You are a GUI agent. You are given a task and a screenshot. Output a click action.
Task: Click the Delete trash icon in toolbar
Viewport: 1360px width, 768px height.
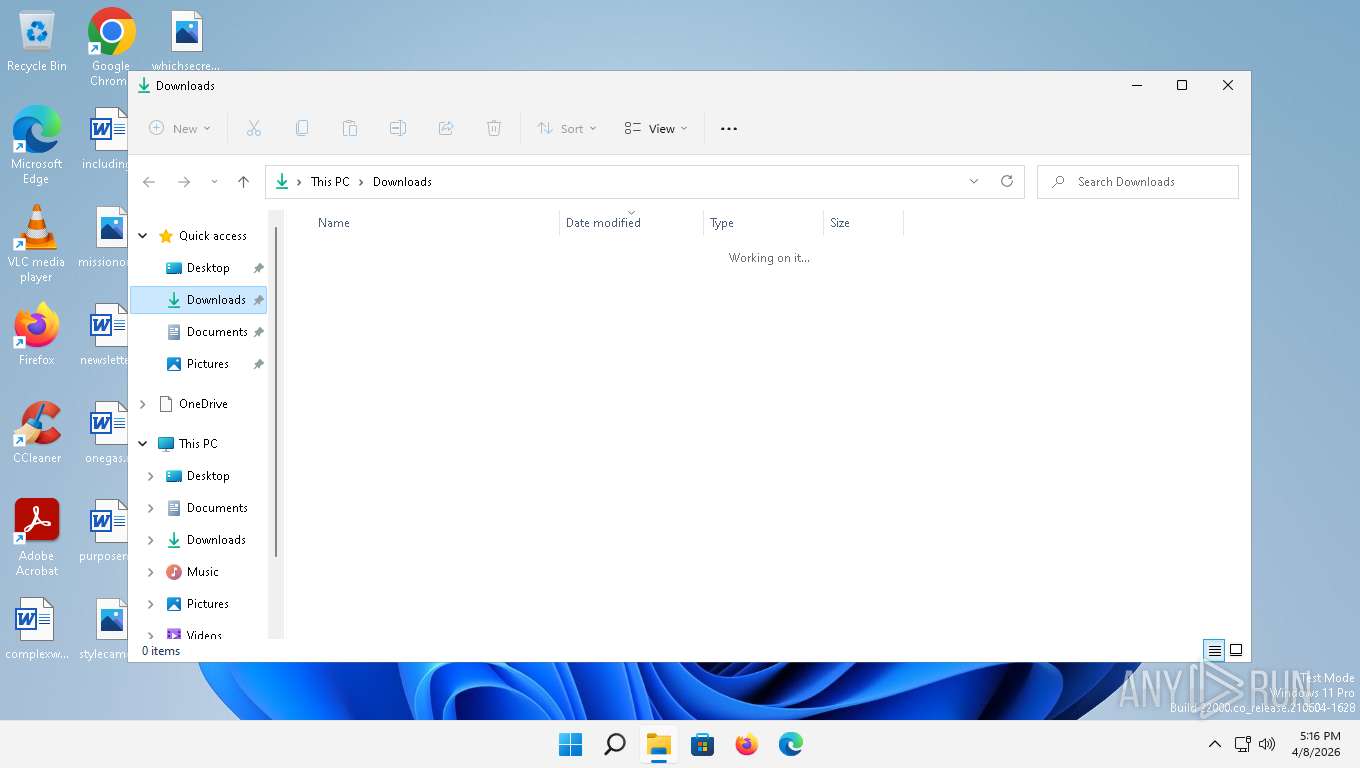point(494,128)
